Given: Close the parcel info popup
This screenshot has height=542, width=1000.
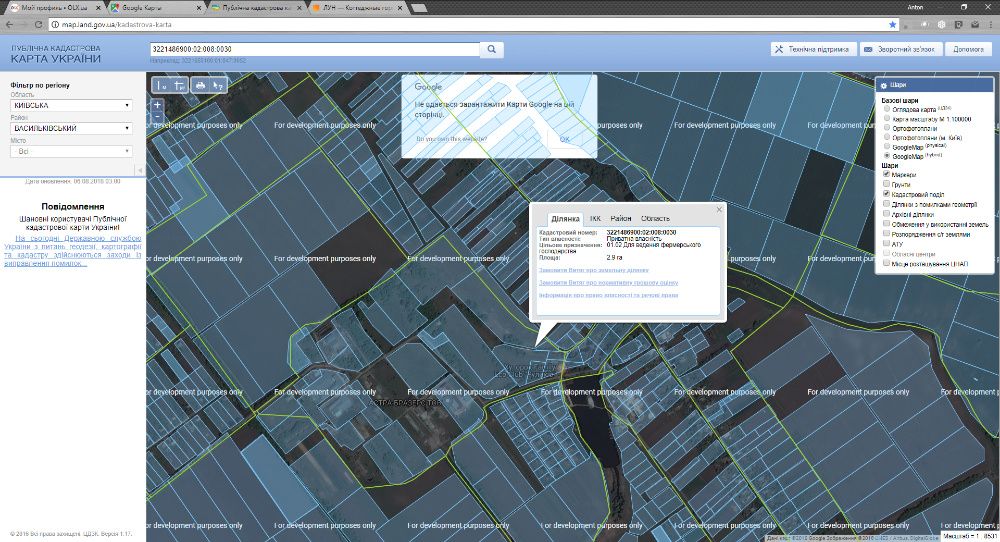Looking at the screenshot, I should [x=717, y=210].
